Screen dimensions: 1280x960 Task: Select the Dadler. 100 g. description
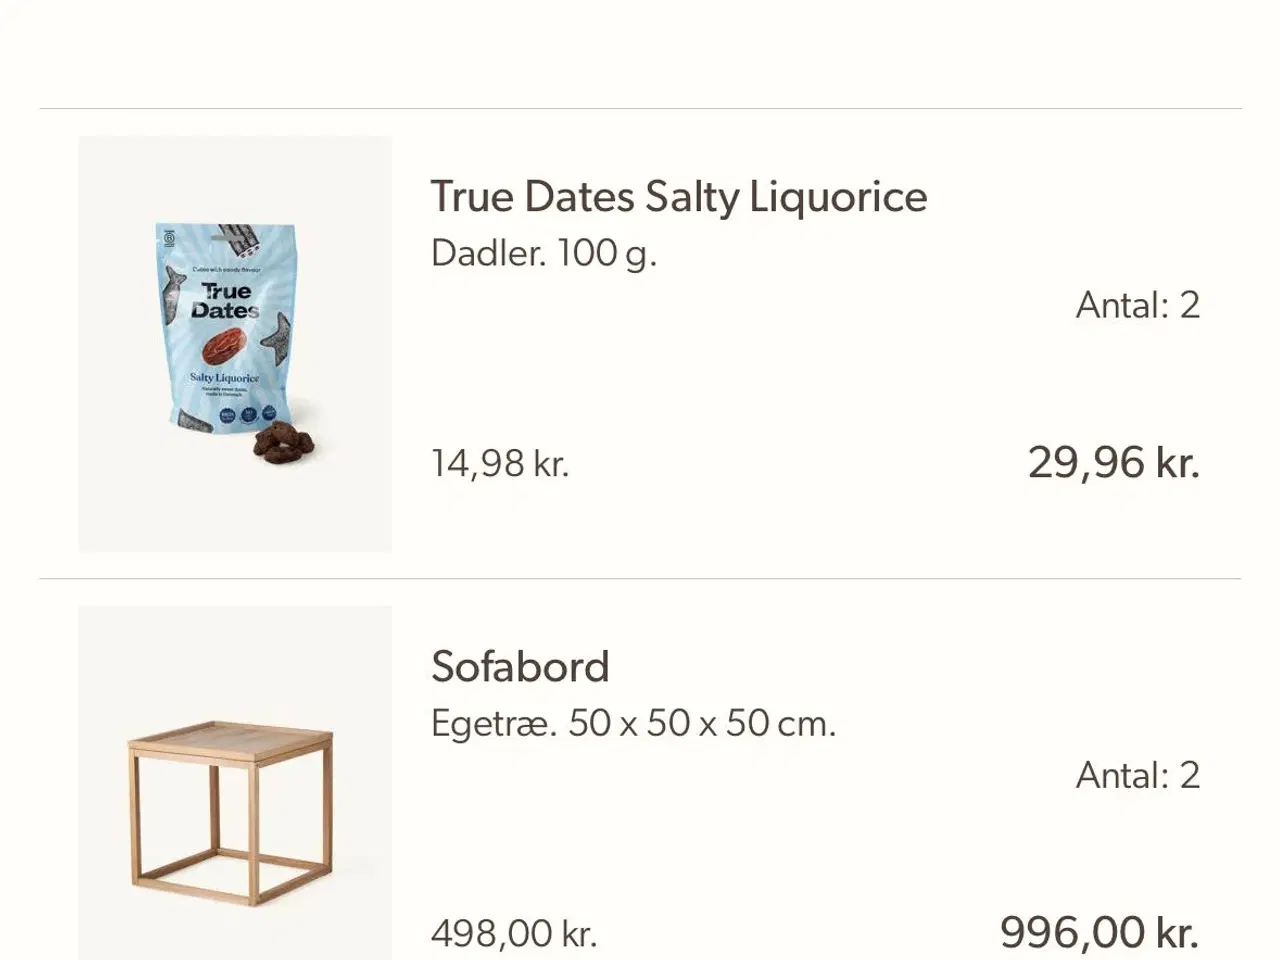[x=544, y=253]
